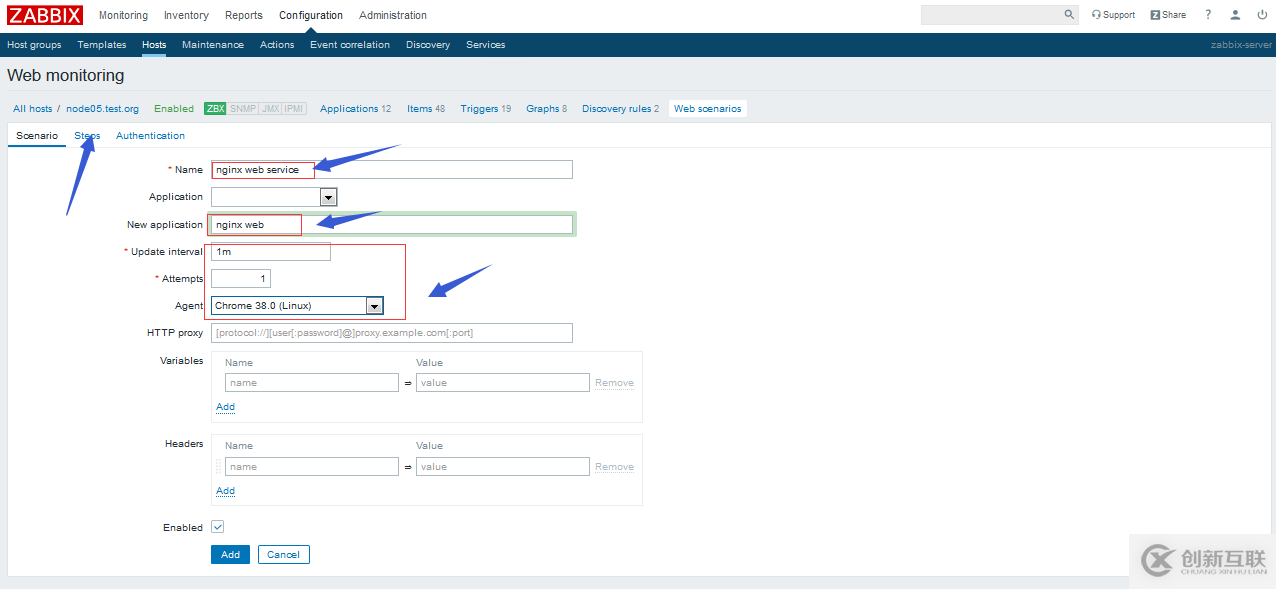Open Items 48 link

tap(426, 109)
